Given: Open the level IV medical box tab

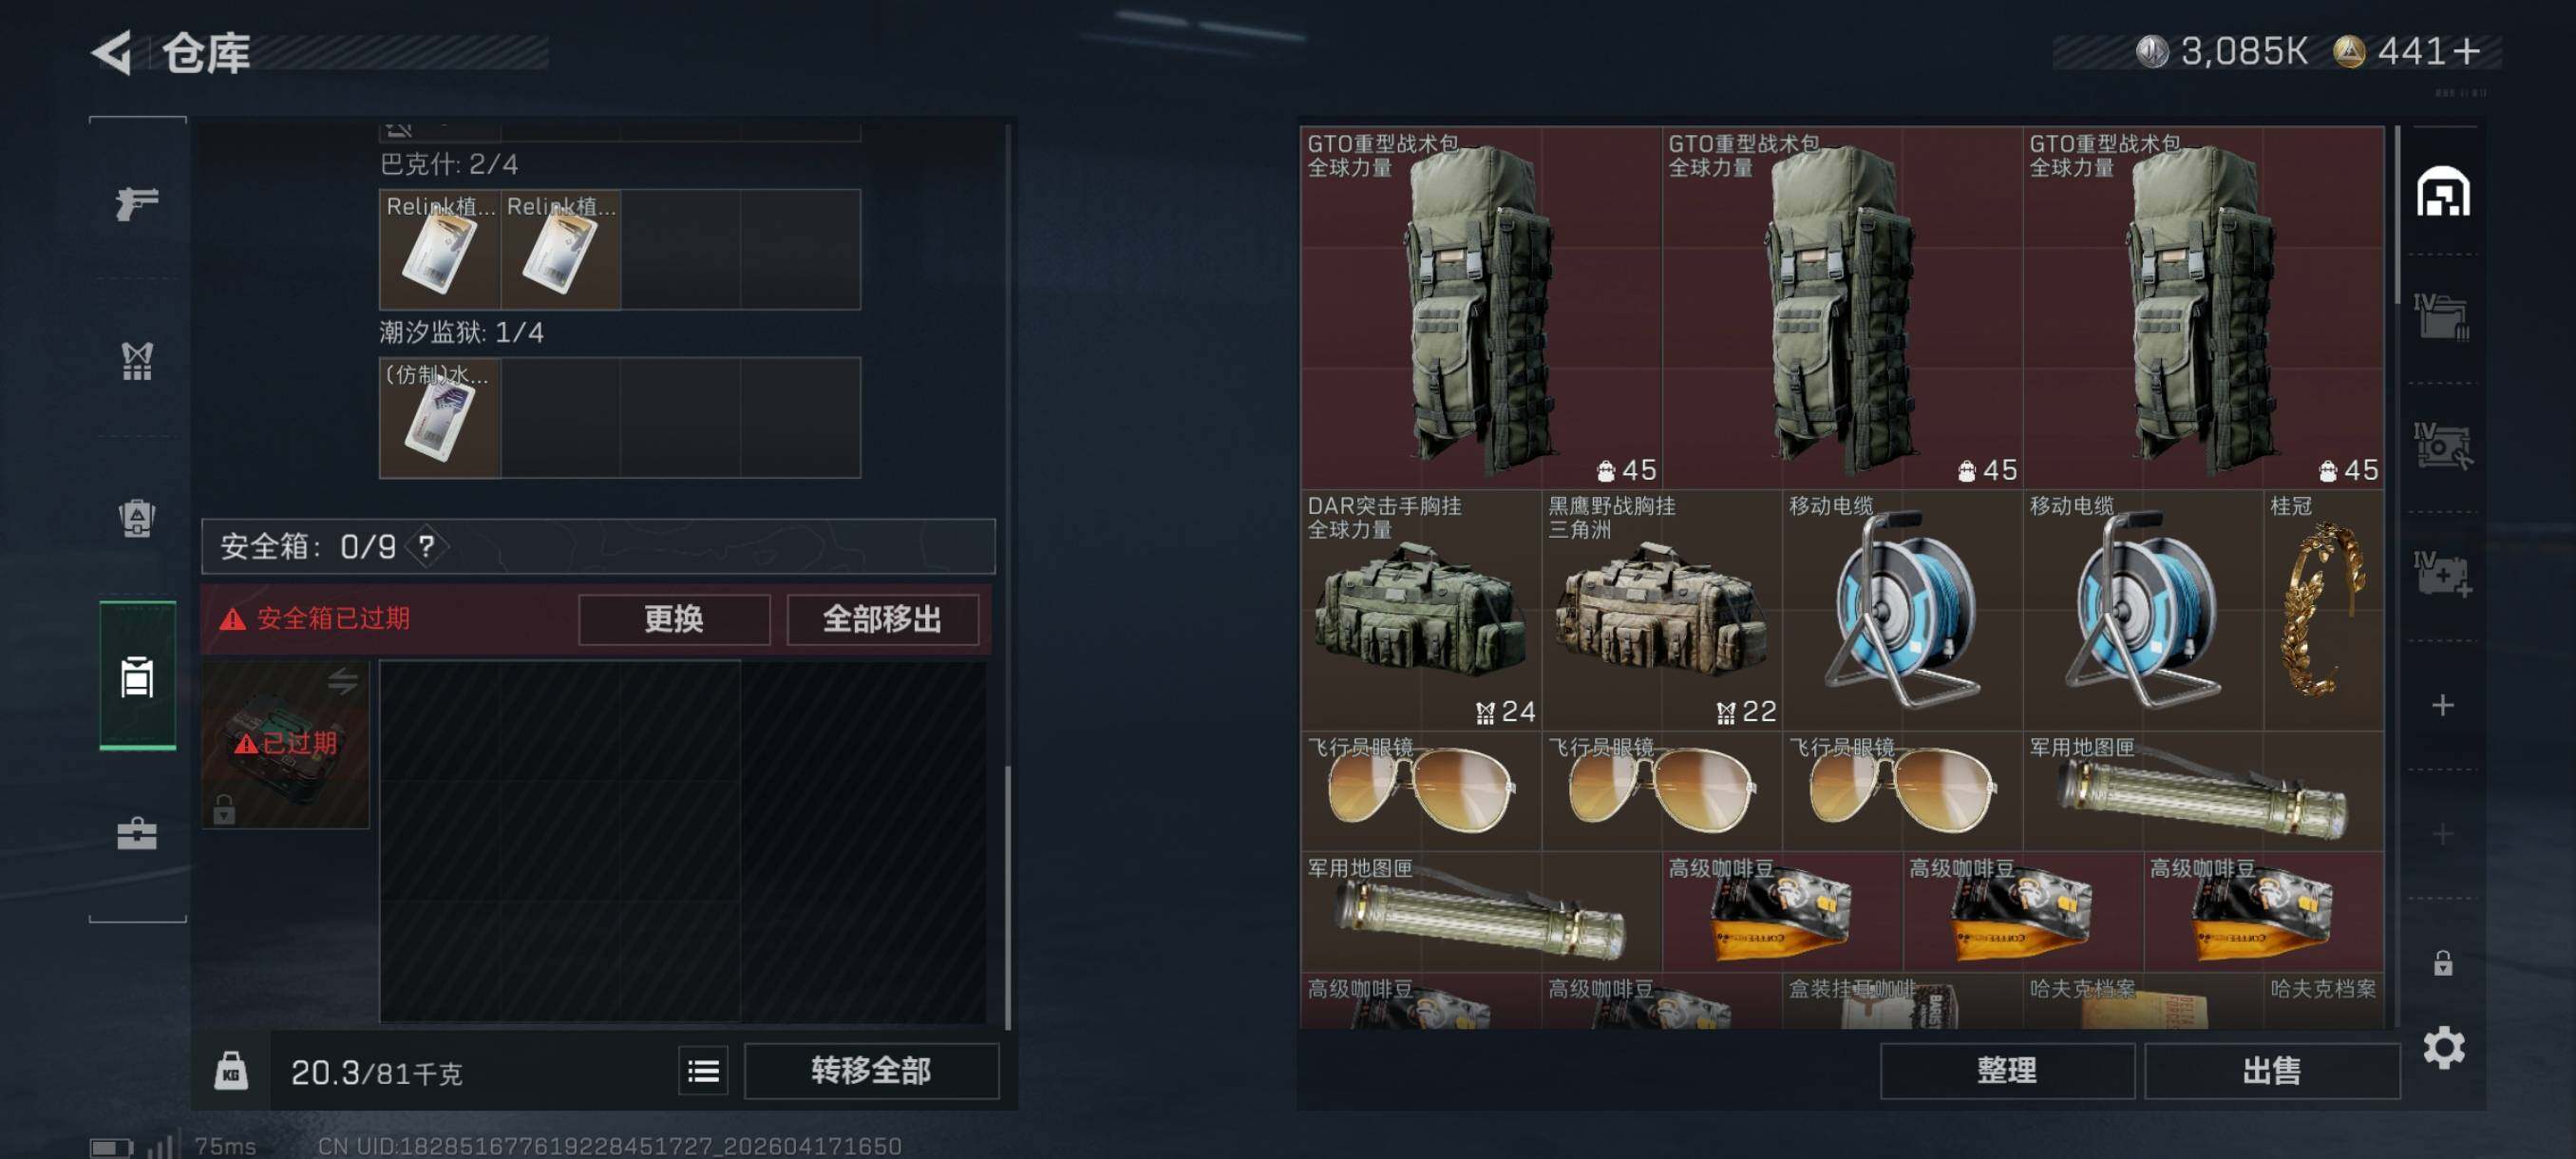Looking at the screenshot, I should (2443, 575).
